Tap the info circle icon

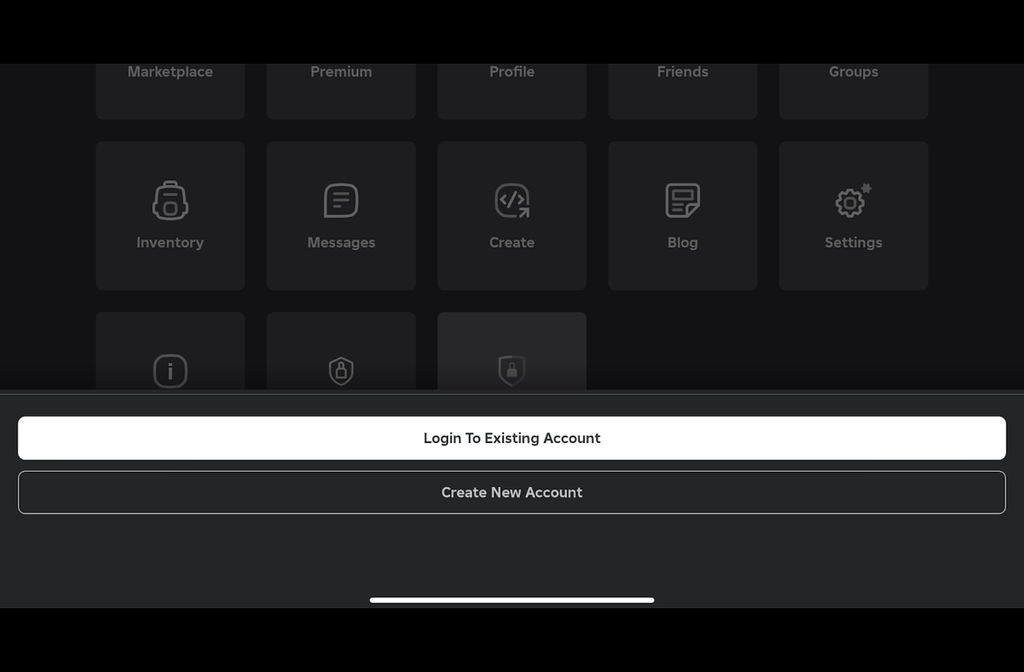point(170,370)
